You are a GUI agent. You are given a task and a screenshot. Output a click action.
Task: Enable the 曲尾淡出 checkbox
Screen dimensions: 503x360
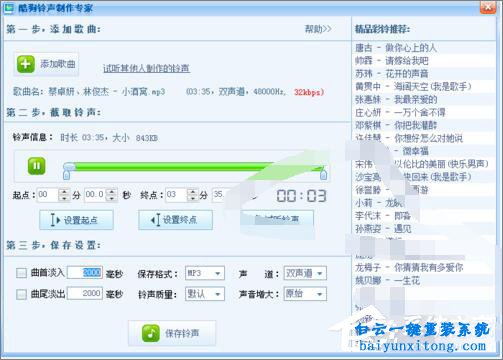point(21,294)
